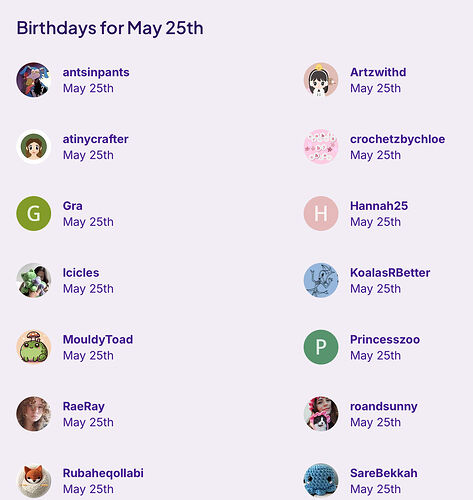Image resolution: width=473 pixels, height=500 pixels.
Task: Click RaeRay's portrait photo avatar
Action: tap(34, 414)
